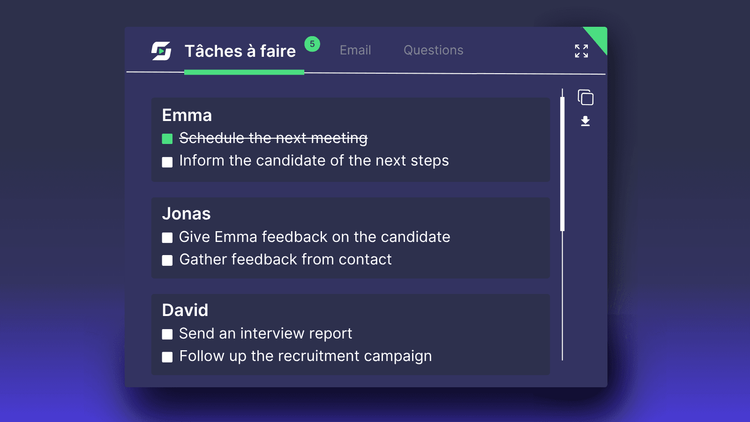
Task: Click the David section heading
Action: point(185,311)
